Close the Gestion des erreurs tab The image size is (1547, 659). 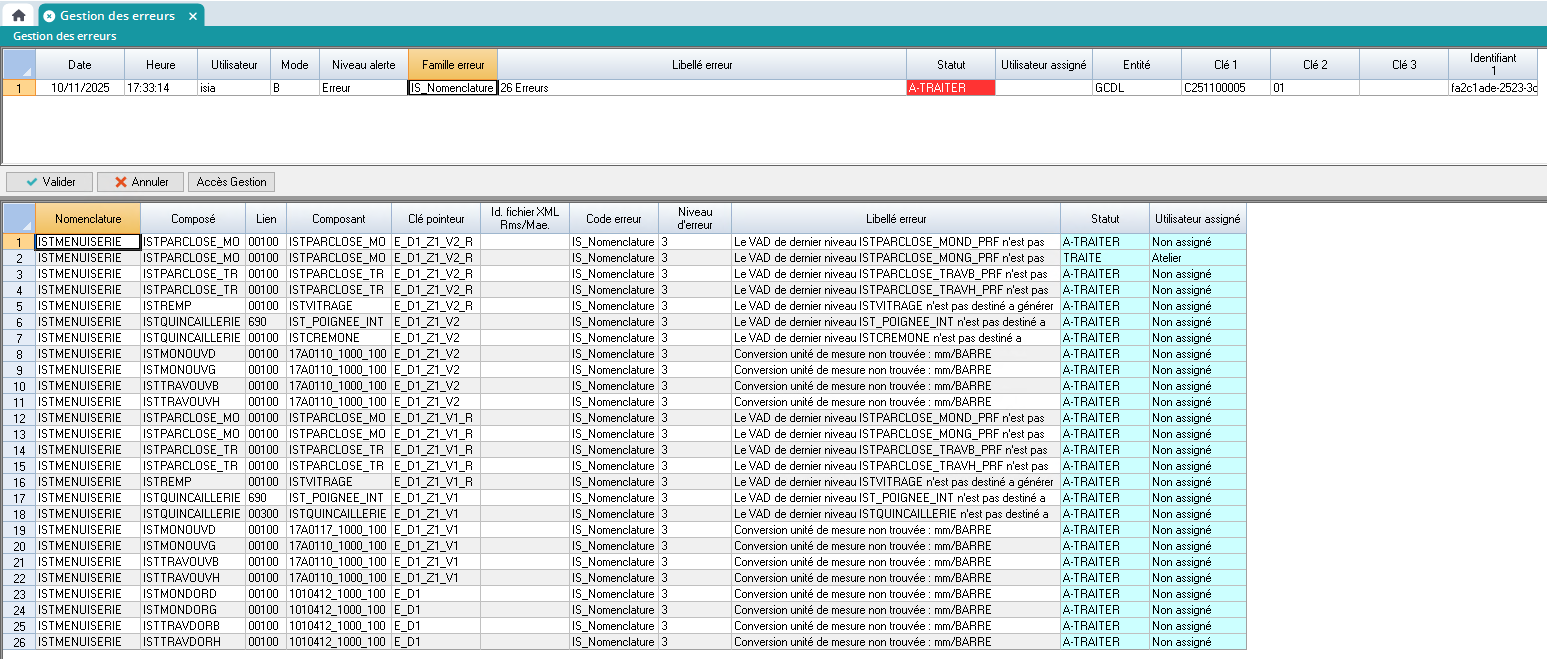tap(193, 16)
